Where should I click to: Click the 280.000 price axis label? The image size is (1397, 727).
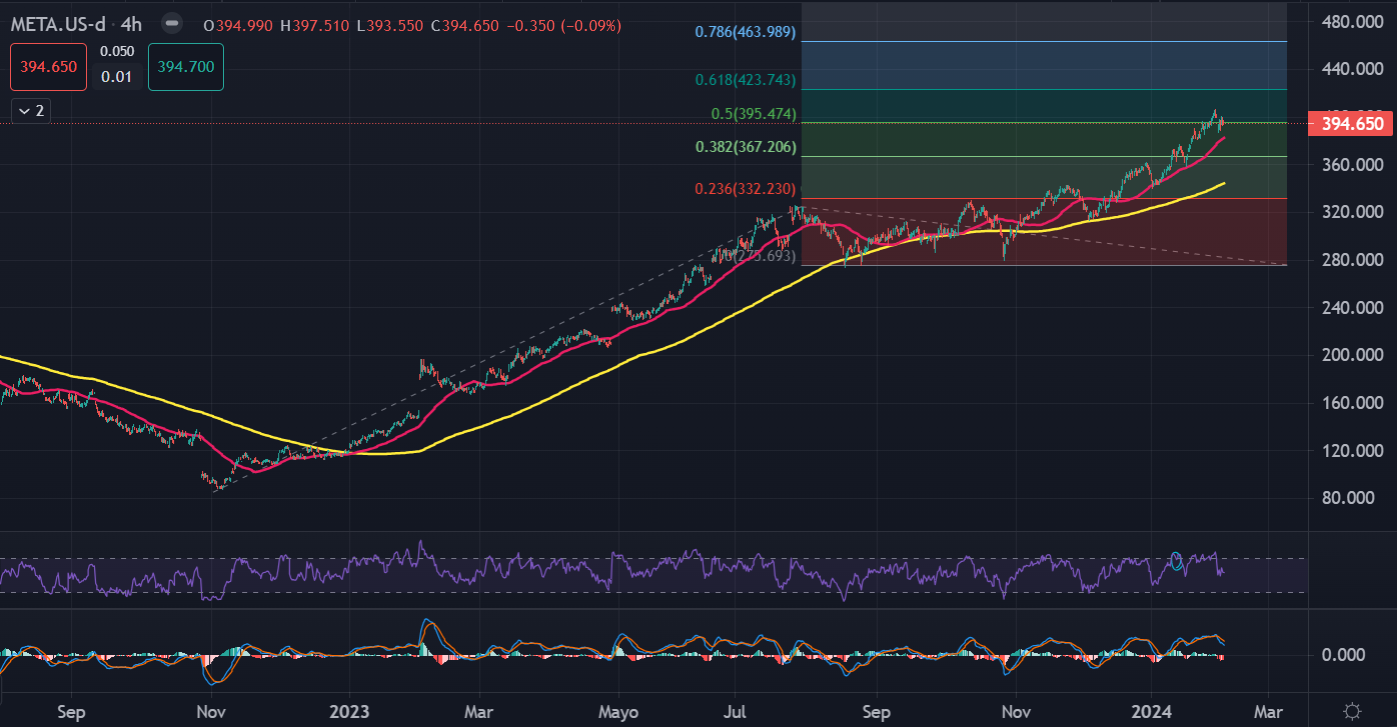point(1352,260)
